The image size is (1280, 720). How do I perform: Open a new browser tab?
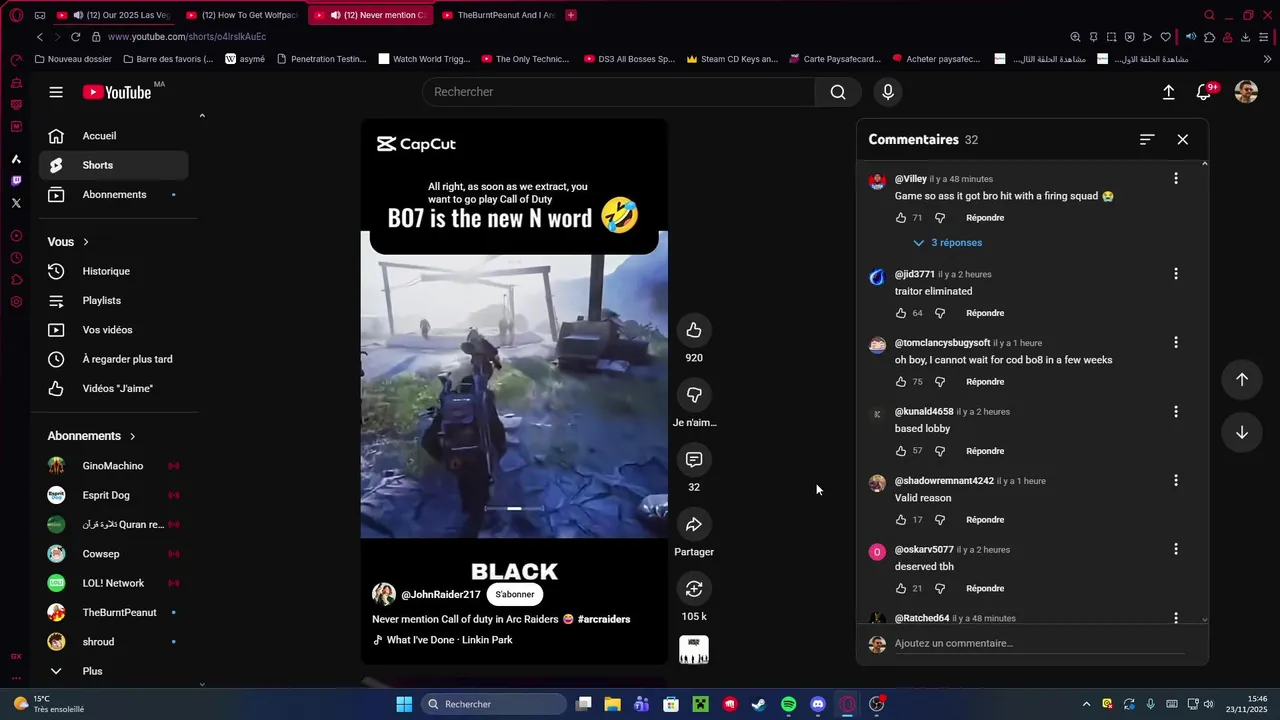pyautogui.click(x=571, y=15)
